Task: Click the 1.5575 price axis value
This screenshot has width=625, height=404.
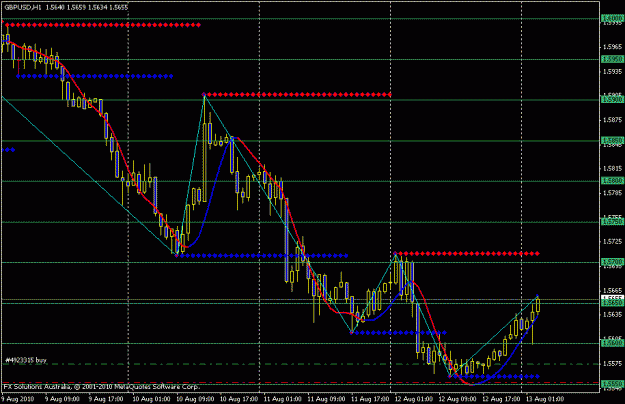Action: click(613, 363)
